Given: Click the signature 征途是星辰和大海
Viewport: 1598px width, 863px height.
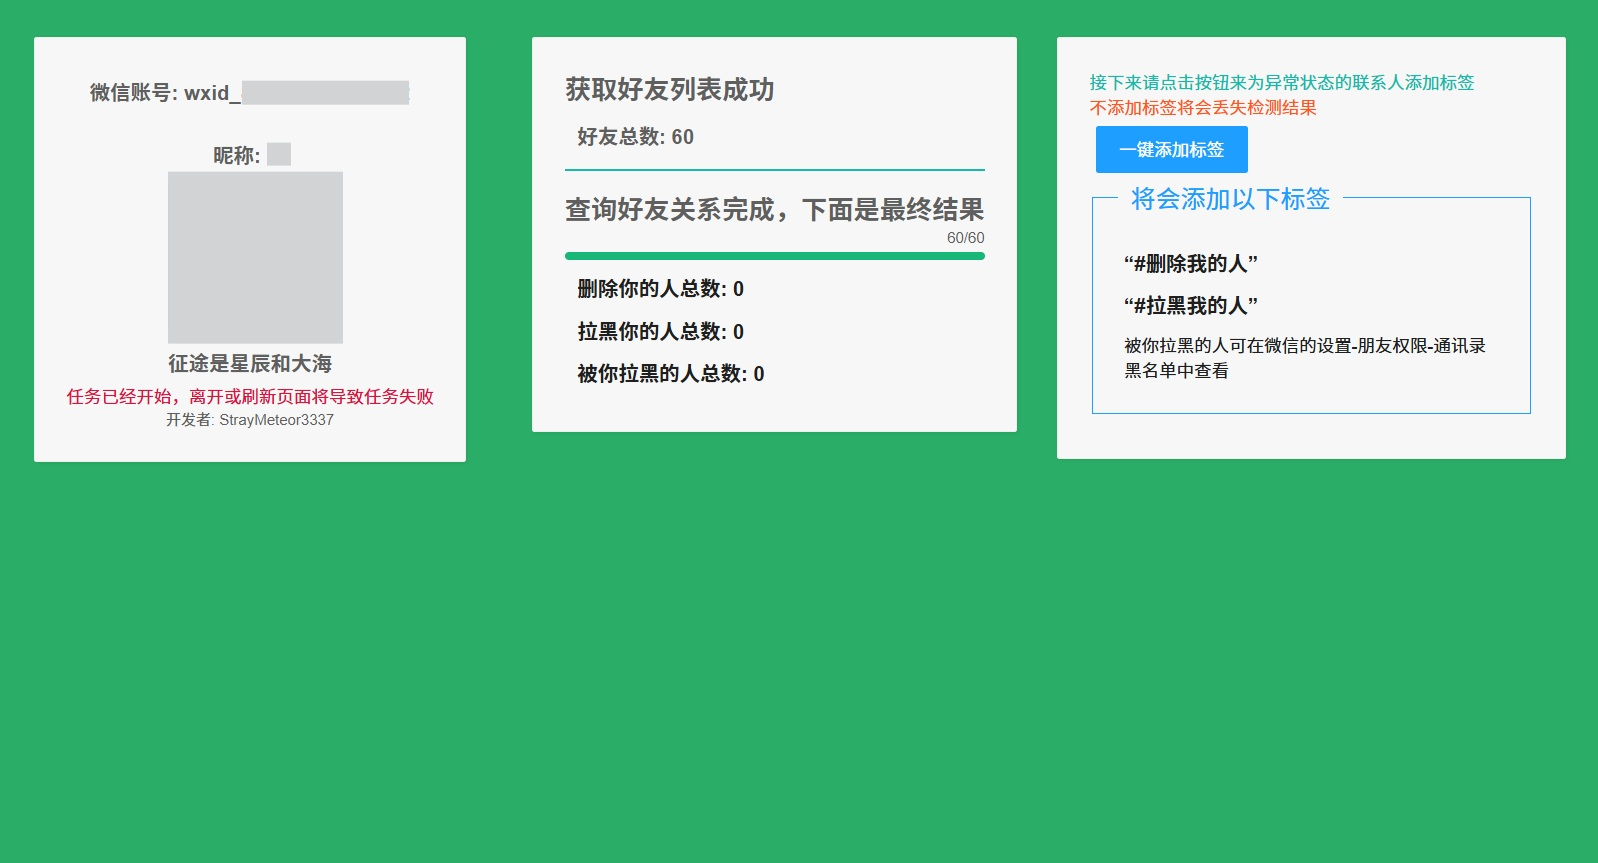Looking at the screenshot, I should click(249, 363).
